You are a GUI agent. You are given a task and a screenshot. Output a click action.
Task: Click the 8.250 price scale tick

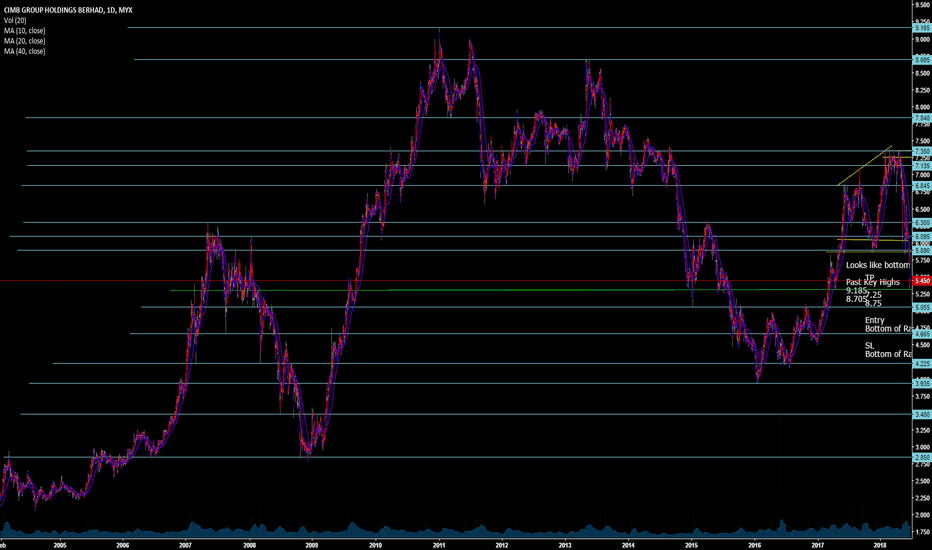tap(922, 90)
